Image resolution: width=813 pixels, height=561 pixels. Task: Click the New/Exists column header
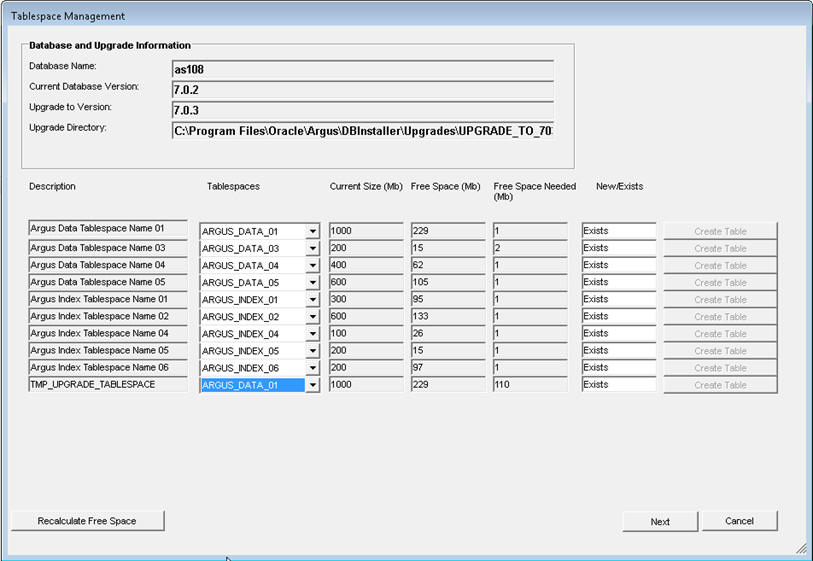tap(620, 186)
